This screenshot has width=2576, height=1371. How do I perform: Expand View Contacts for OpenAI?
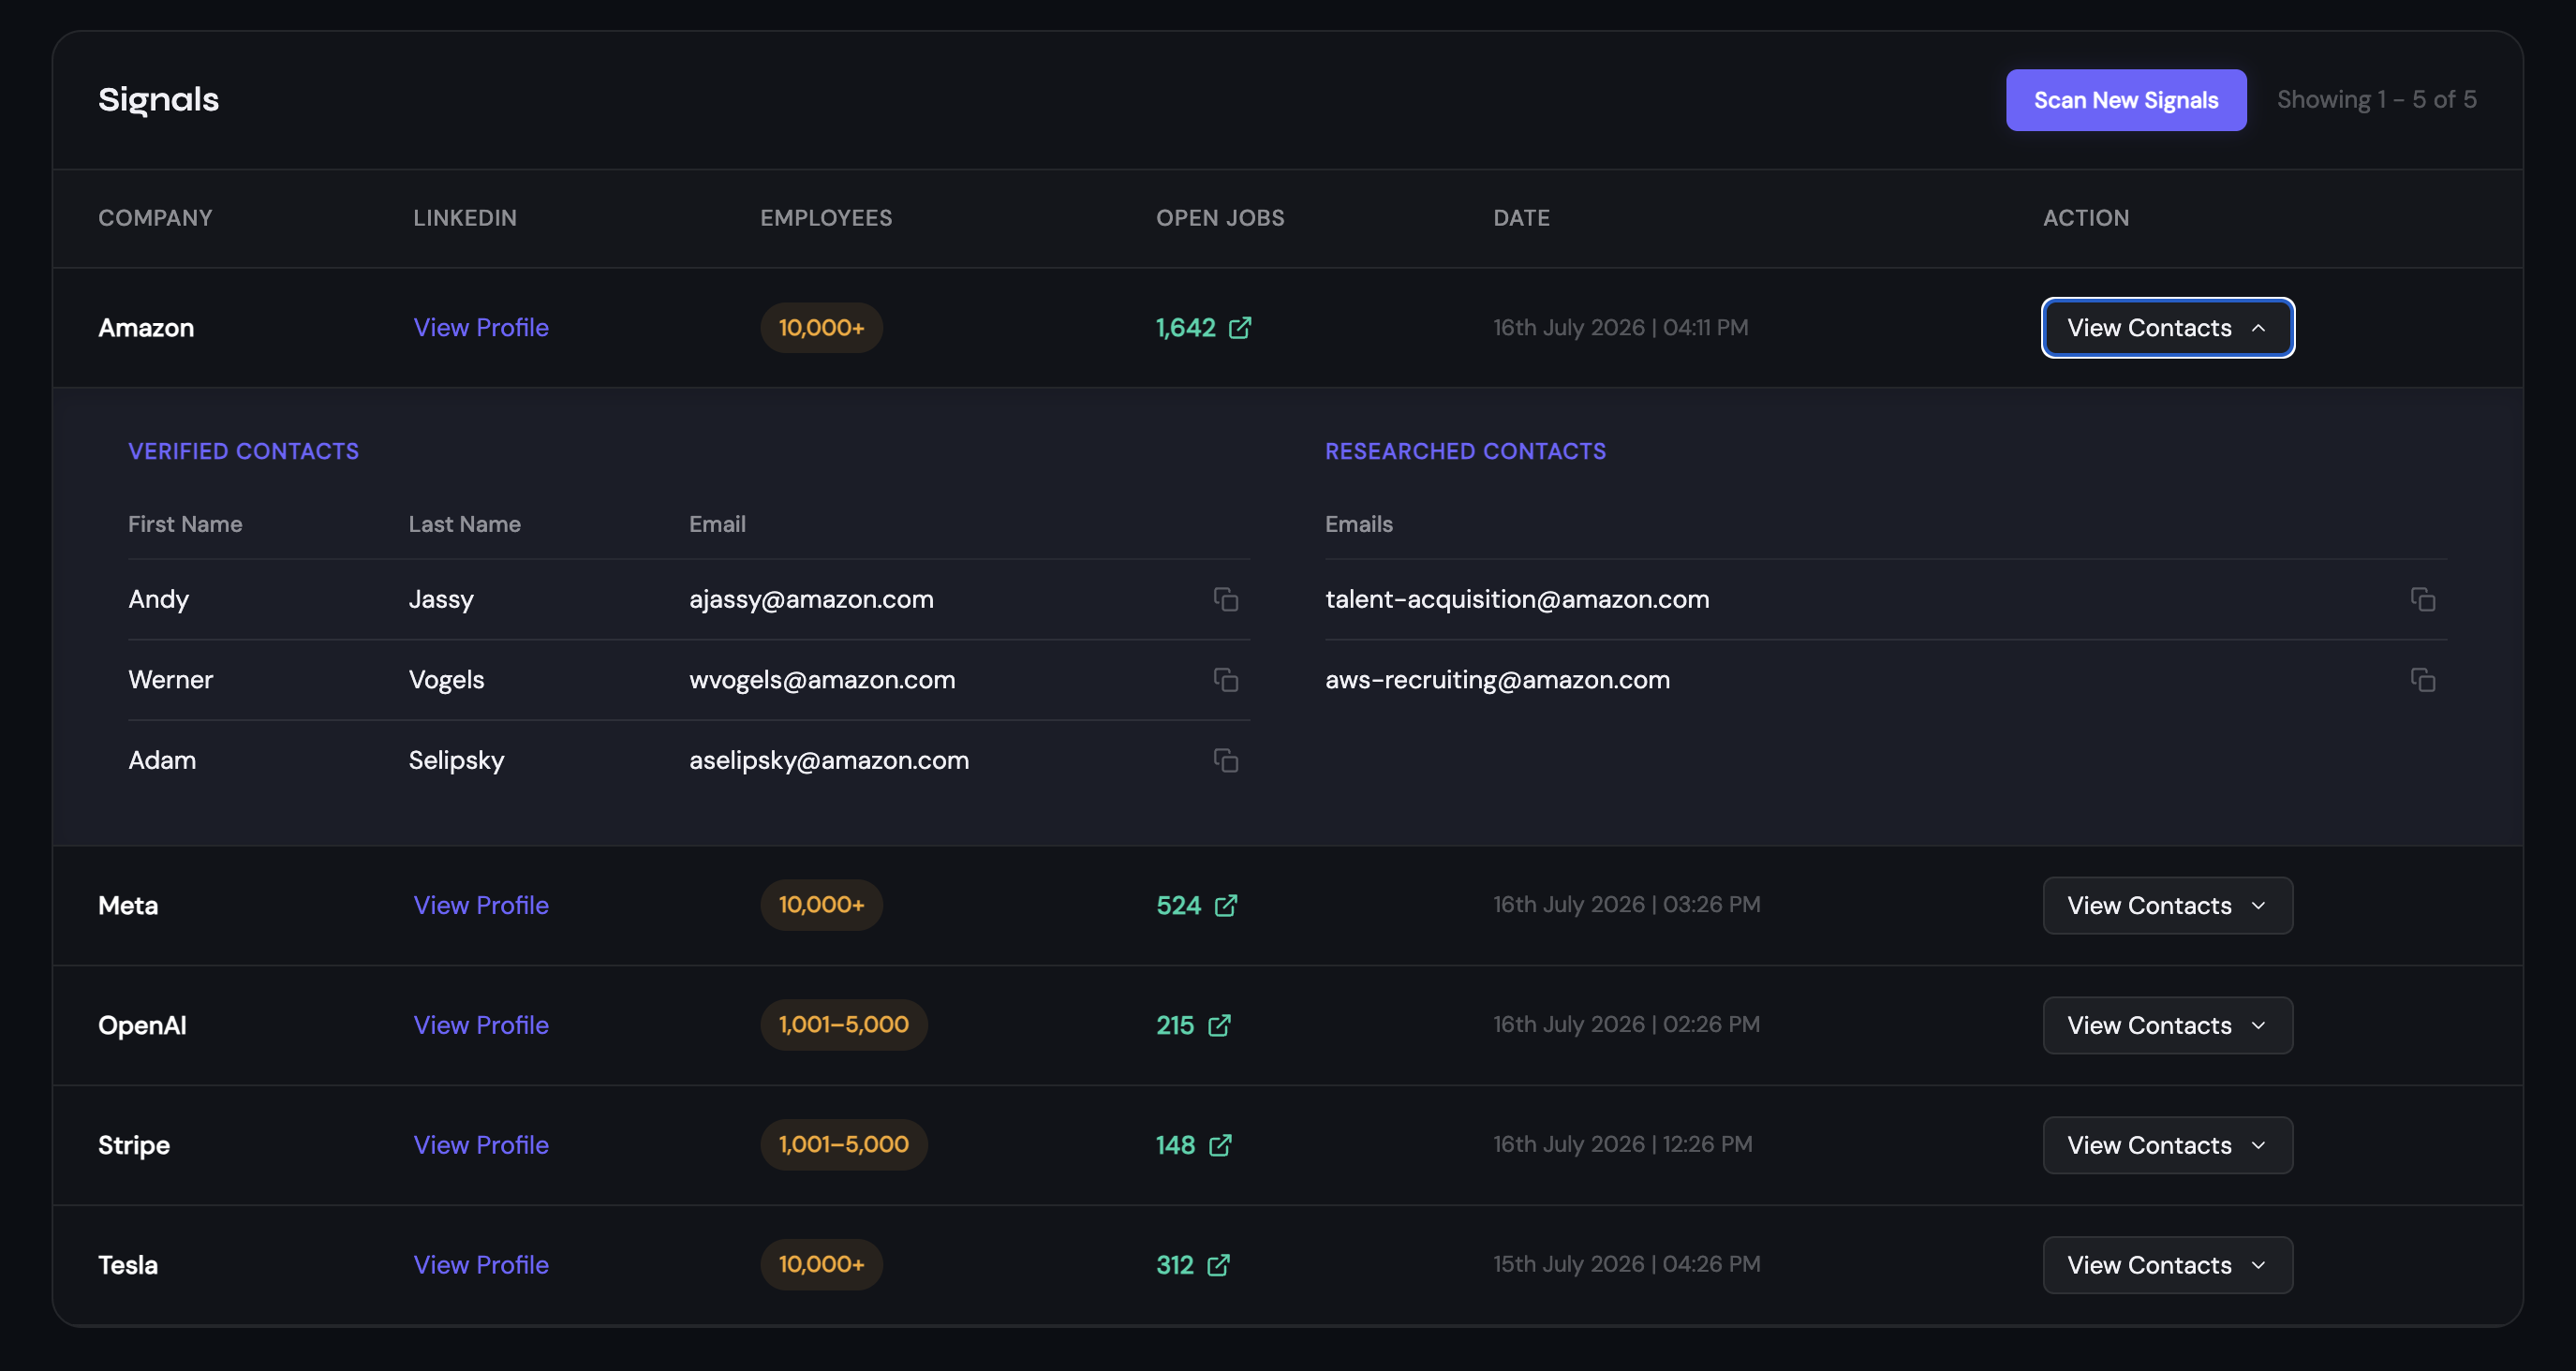[x=2167, y=1025]
